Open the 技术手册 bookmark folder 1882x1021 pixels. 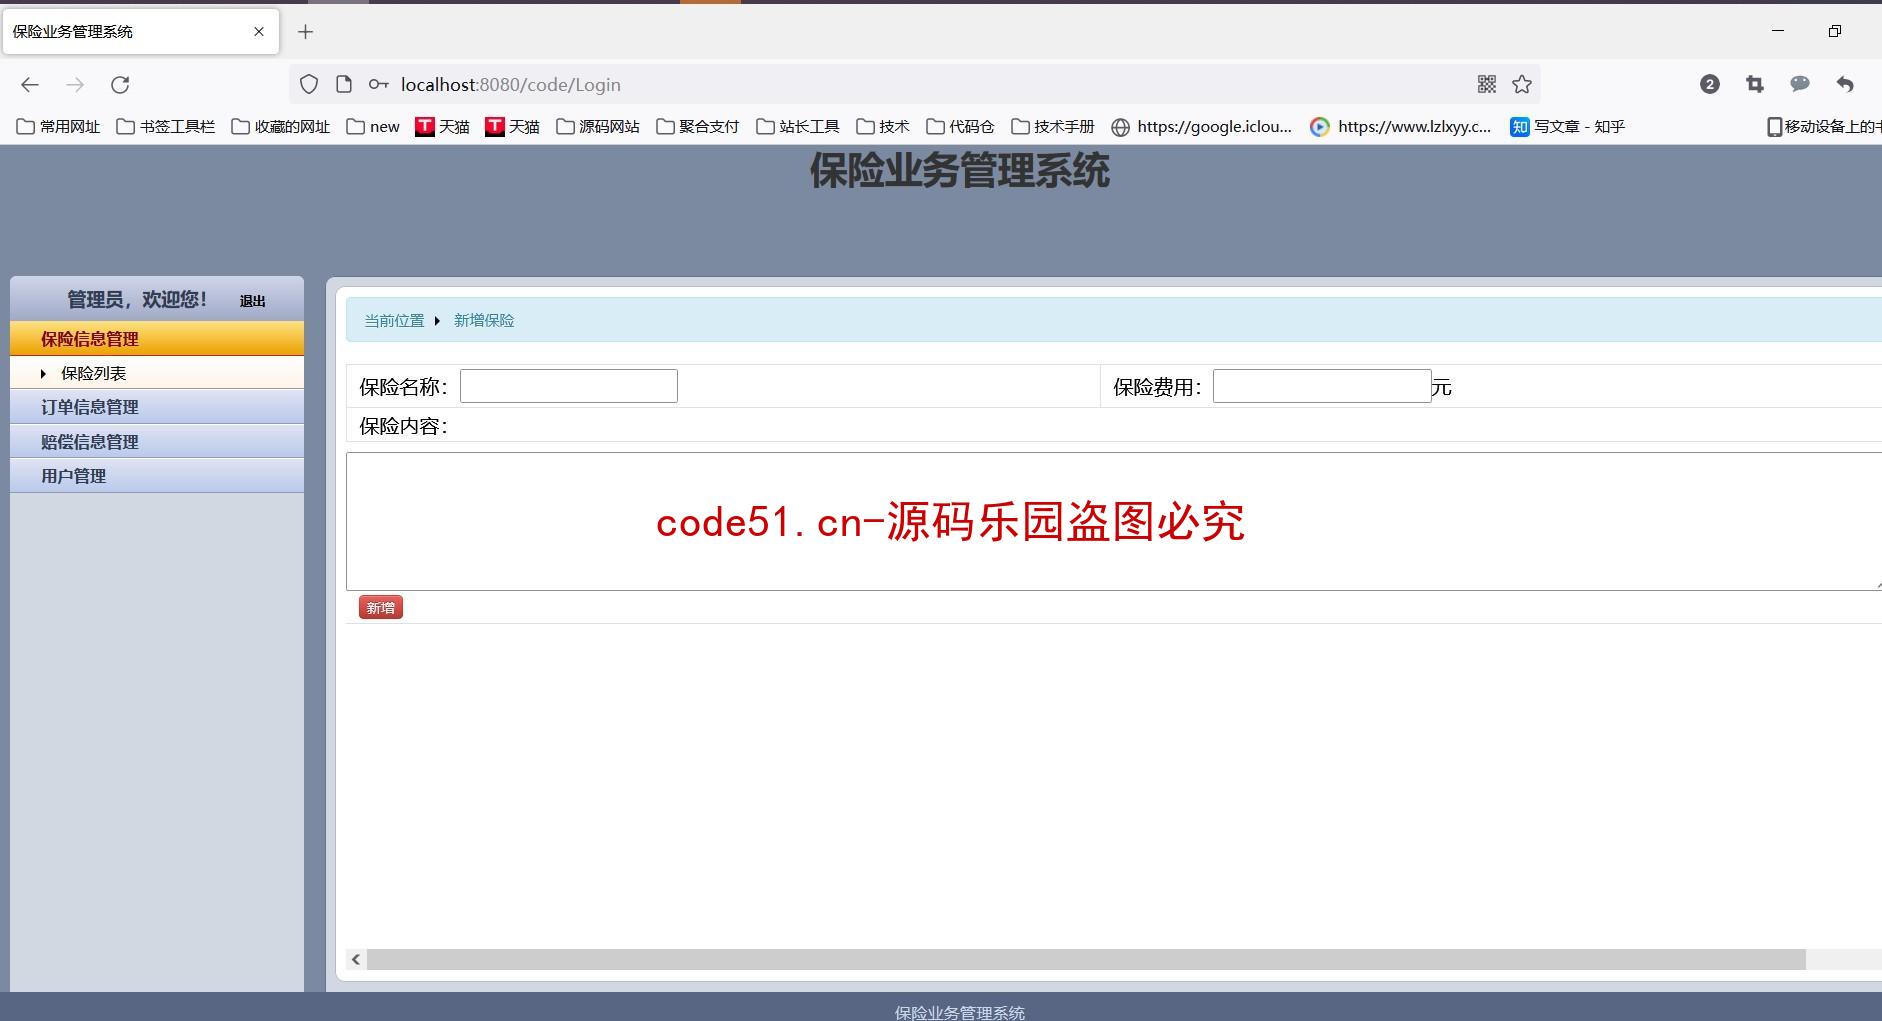1053,127
